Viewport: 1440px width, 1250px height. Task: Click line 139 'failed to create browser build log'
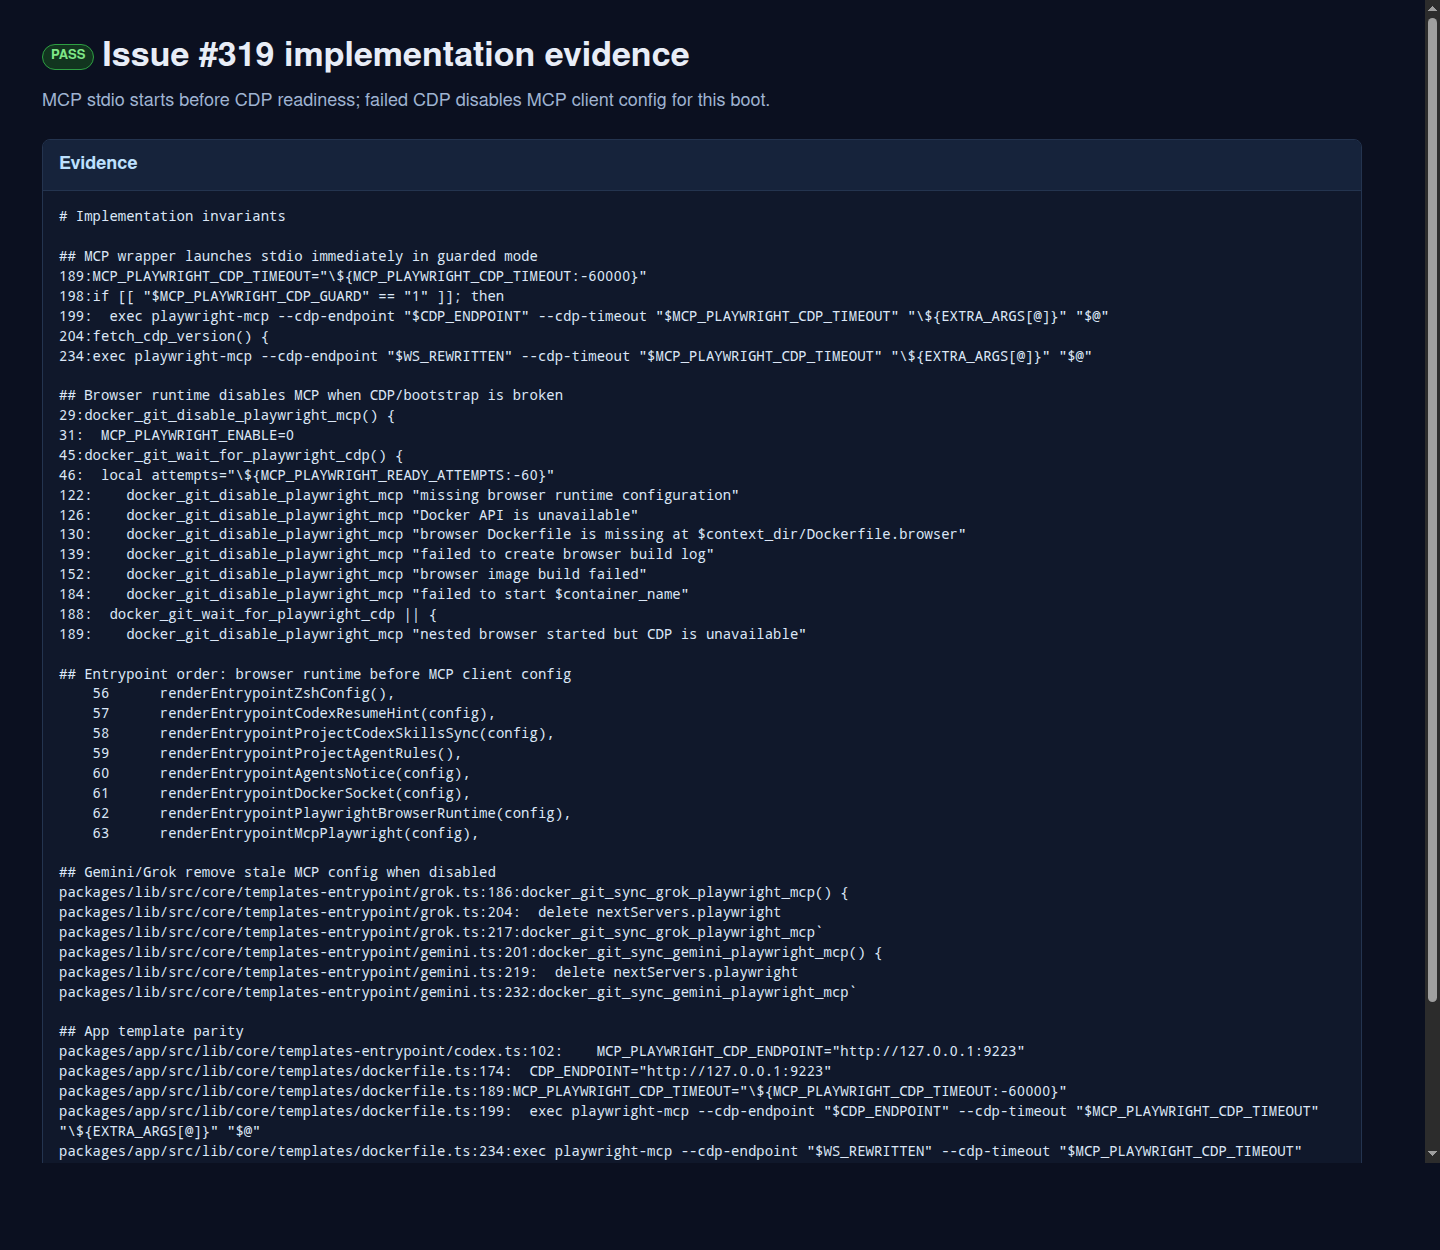pos(386,555)
